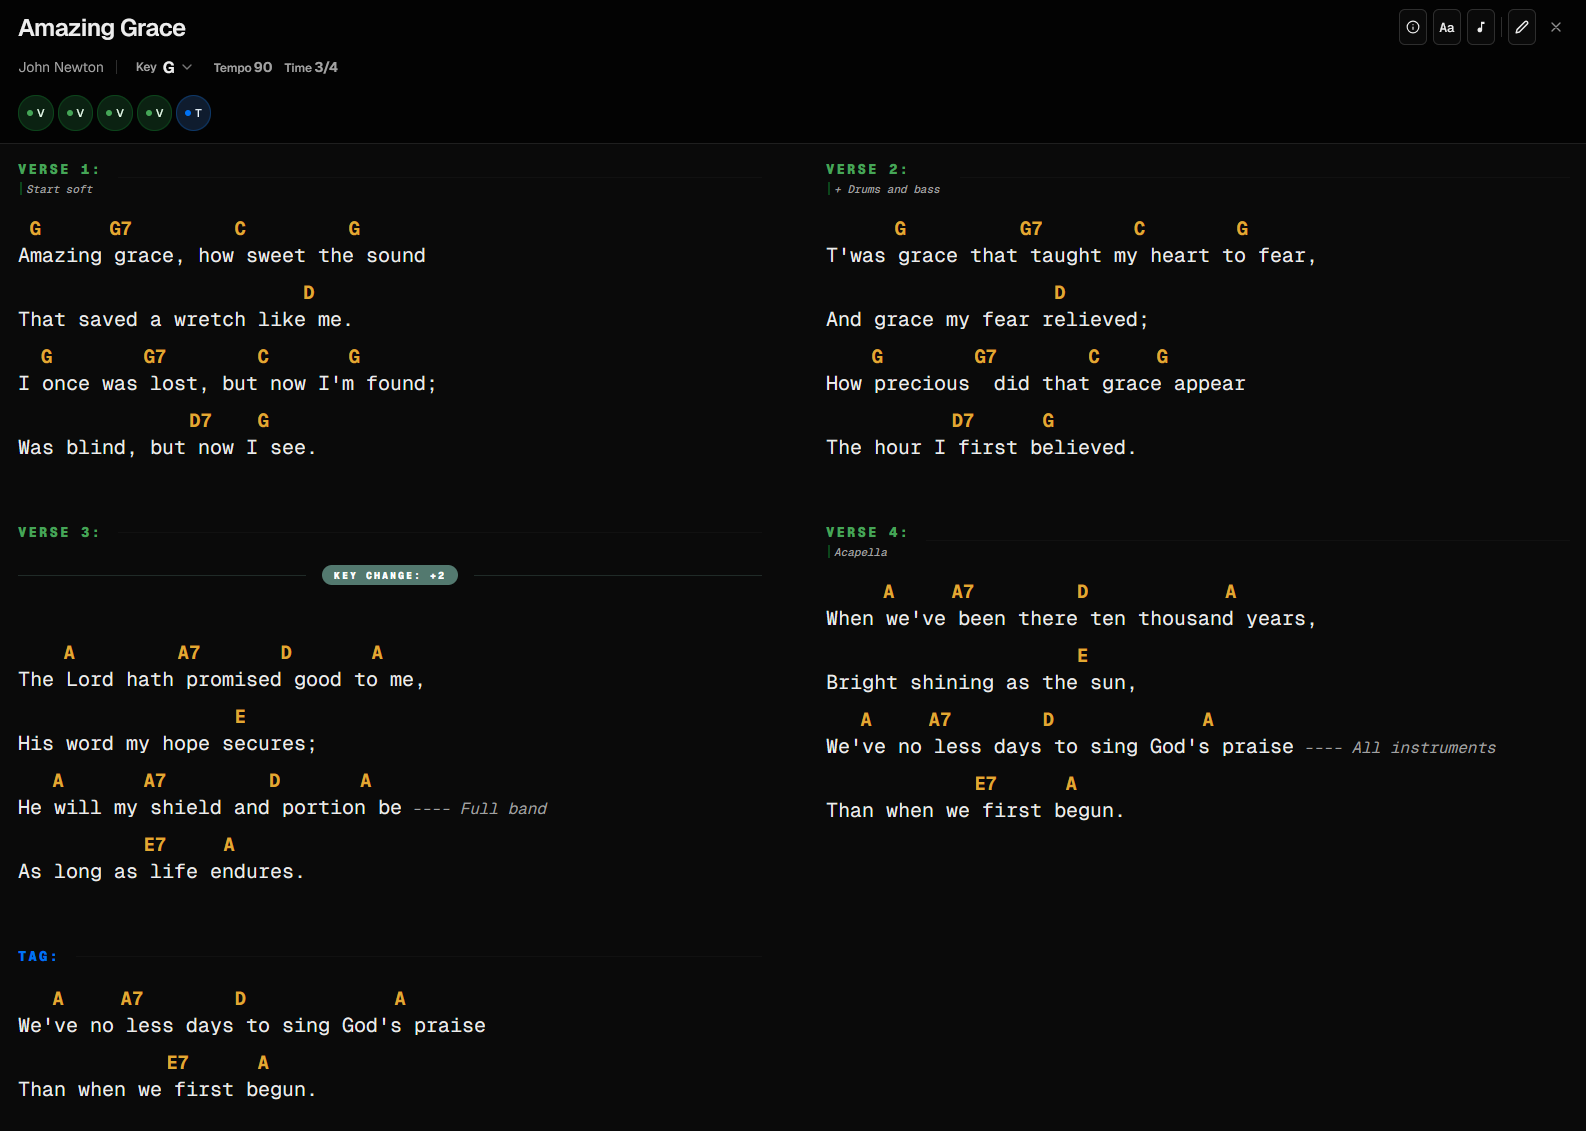This screenshot has height=1131, width=1586.
Task: Click lyric 'That saved a wretch like me.'
Action: (x=185, y=320)
